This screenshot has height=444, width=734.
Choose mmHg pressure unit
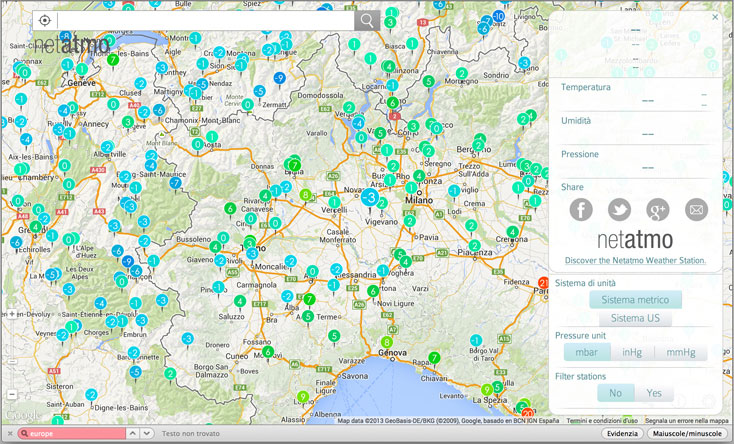pos(680,352)
